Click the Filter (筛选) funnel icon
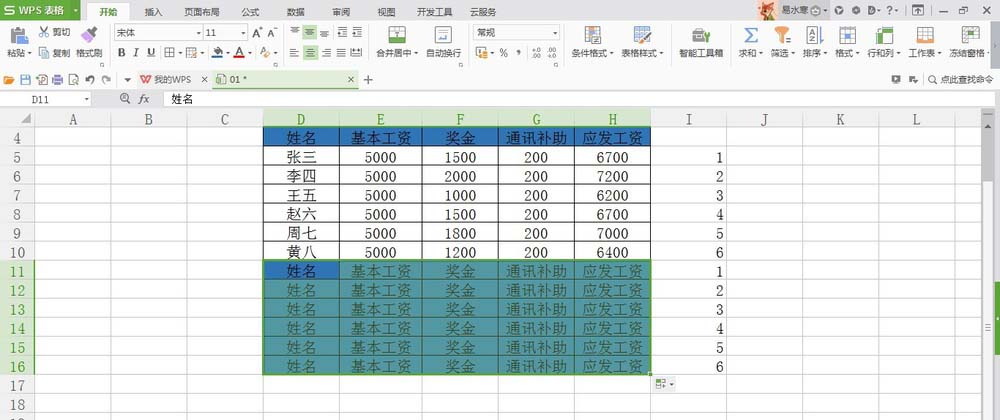This screenshot has width=1000, height=420. coord(782,35)
